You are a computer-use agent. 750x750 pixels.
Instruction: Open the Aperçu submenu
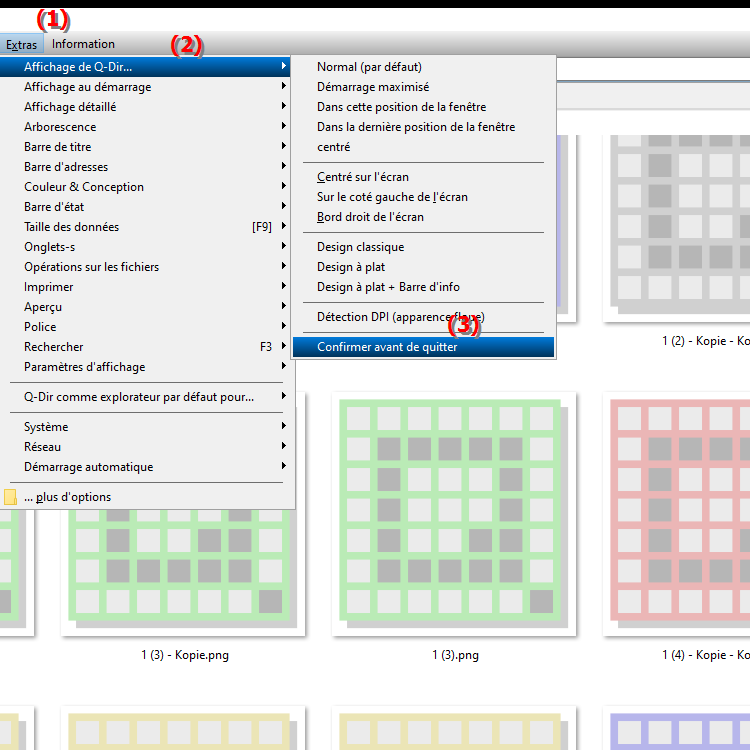pyautogui.click(x=146, y=307)
